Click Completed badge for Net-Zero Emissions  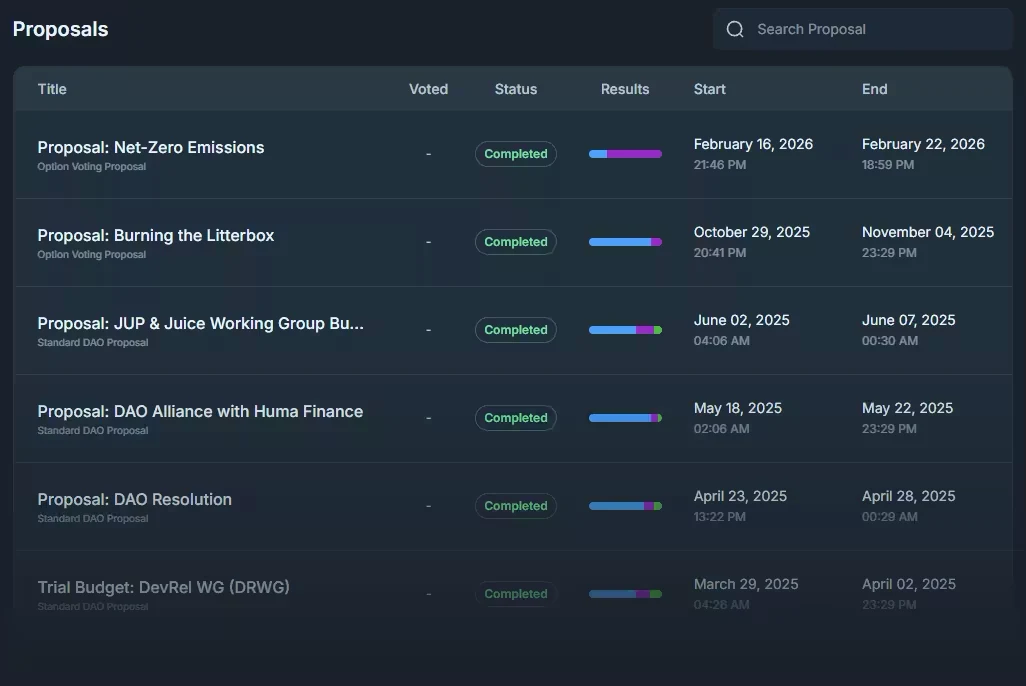click(516, 154)
